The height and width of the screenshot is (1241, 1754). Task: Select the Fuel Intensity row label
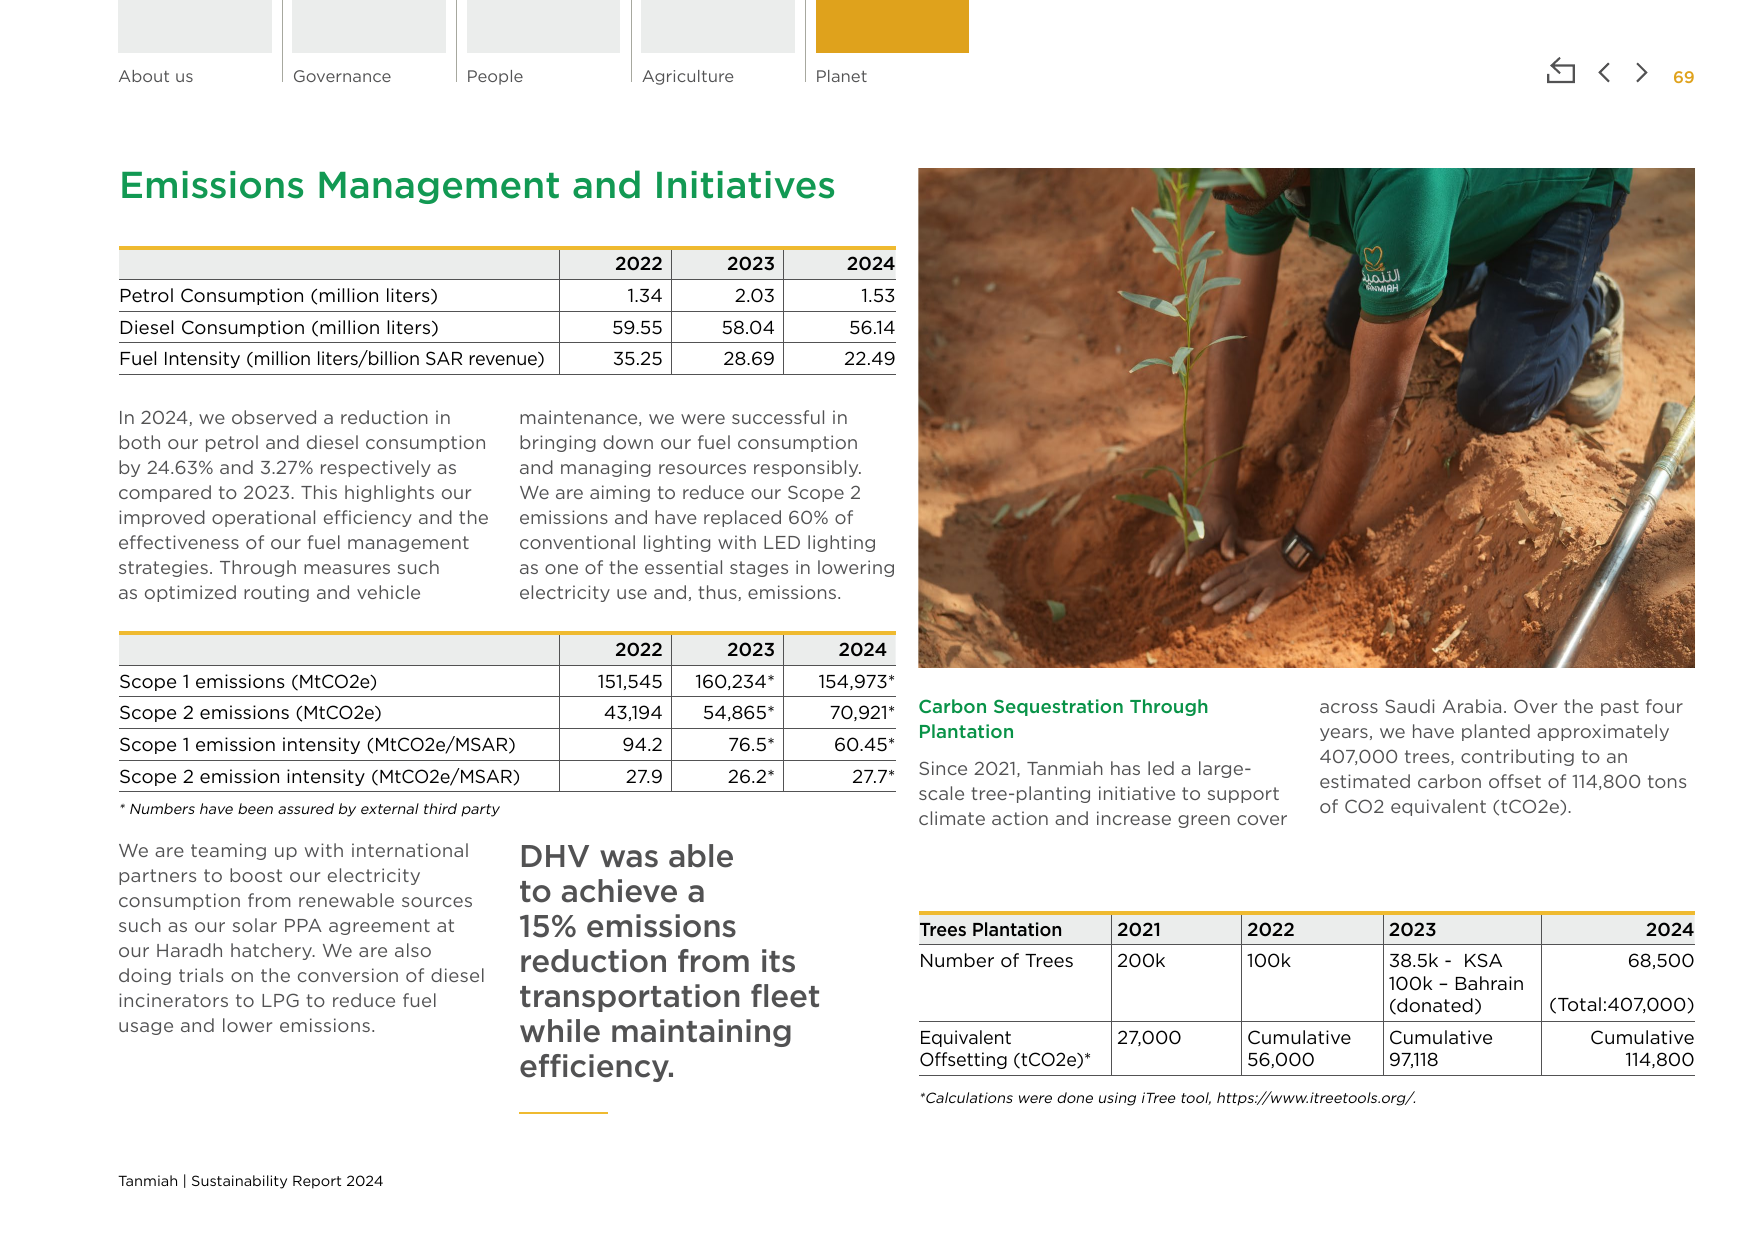coord(332,359)
